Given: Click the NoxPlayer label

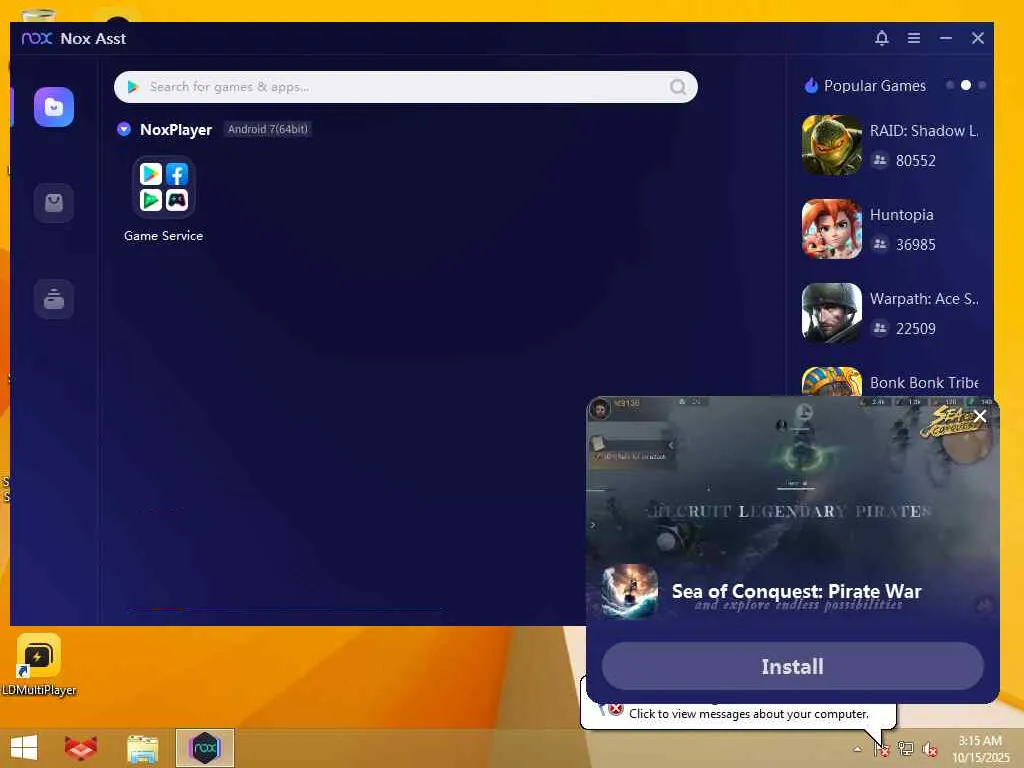Looking at the screenshot, I should point(176,129).
